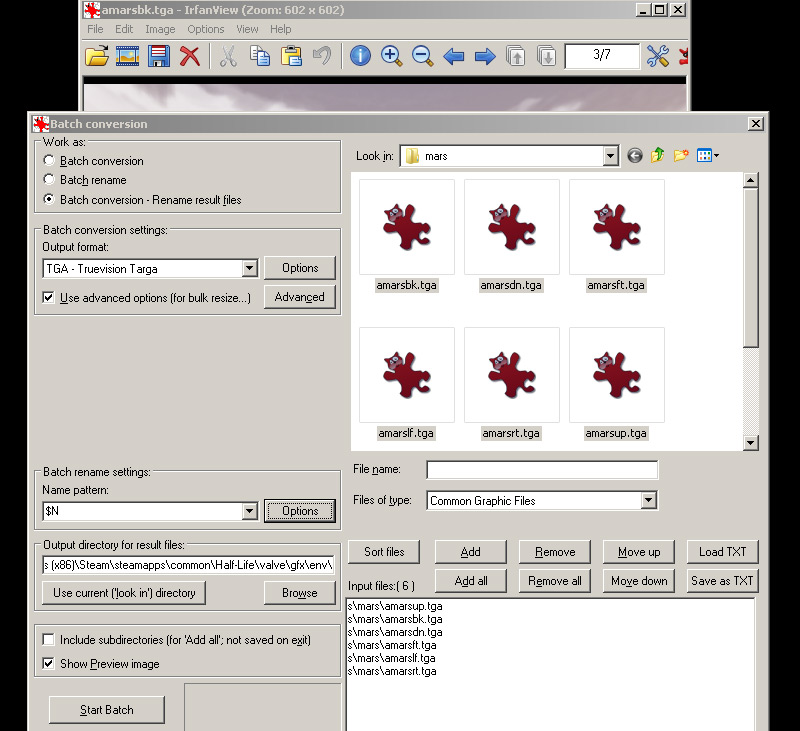Go up one folder level icon
Screen dimensions: 800x731
657,155
